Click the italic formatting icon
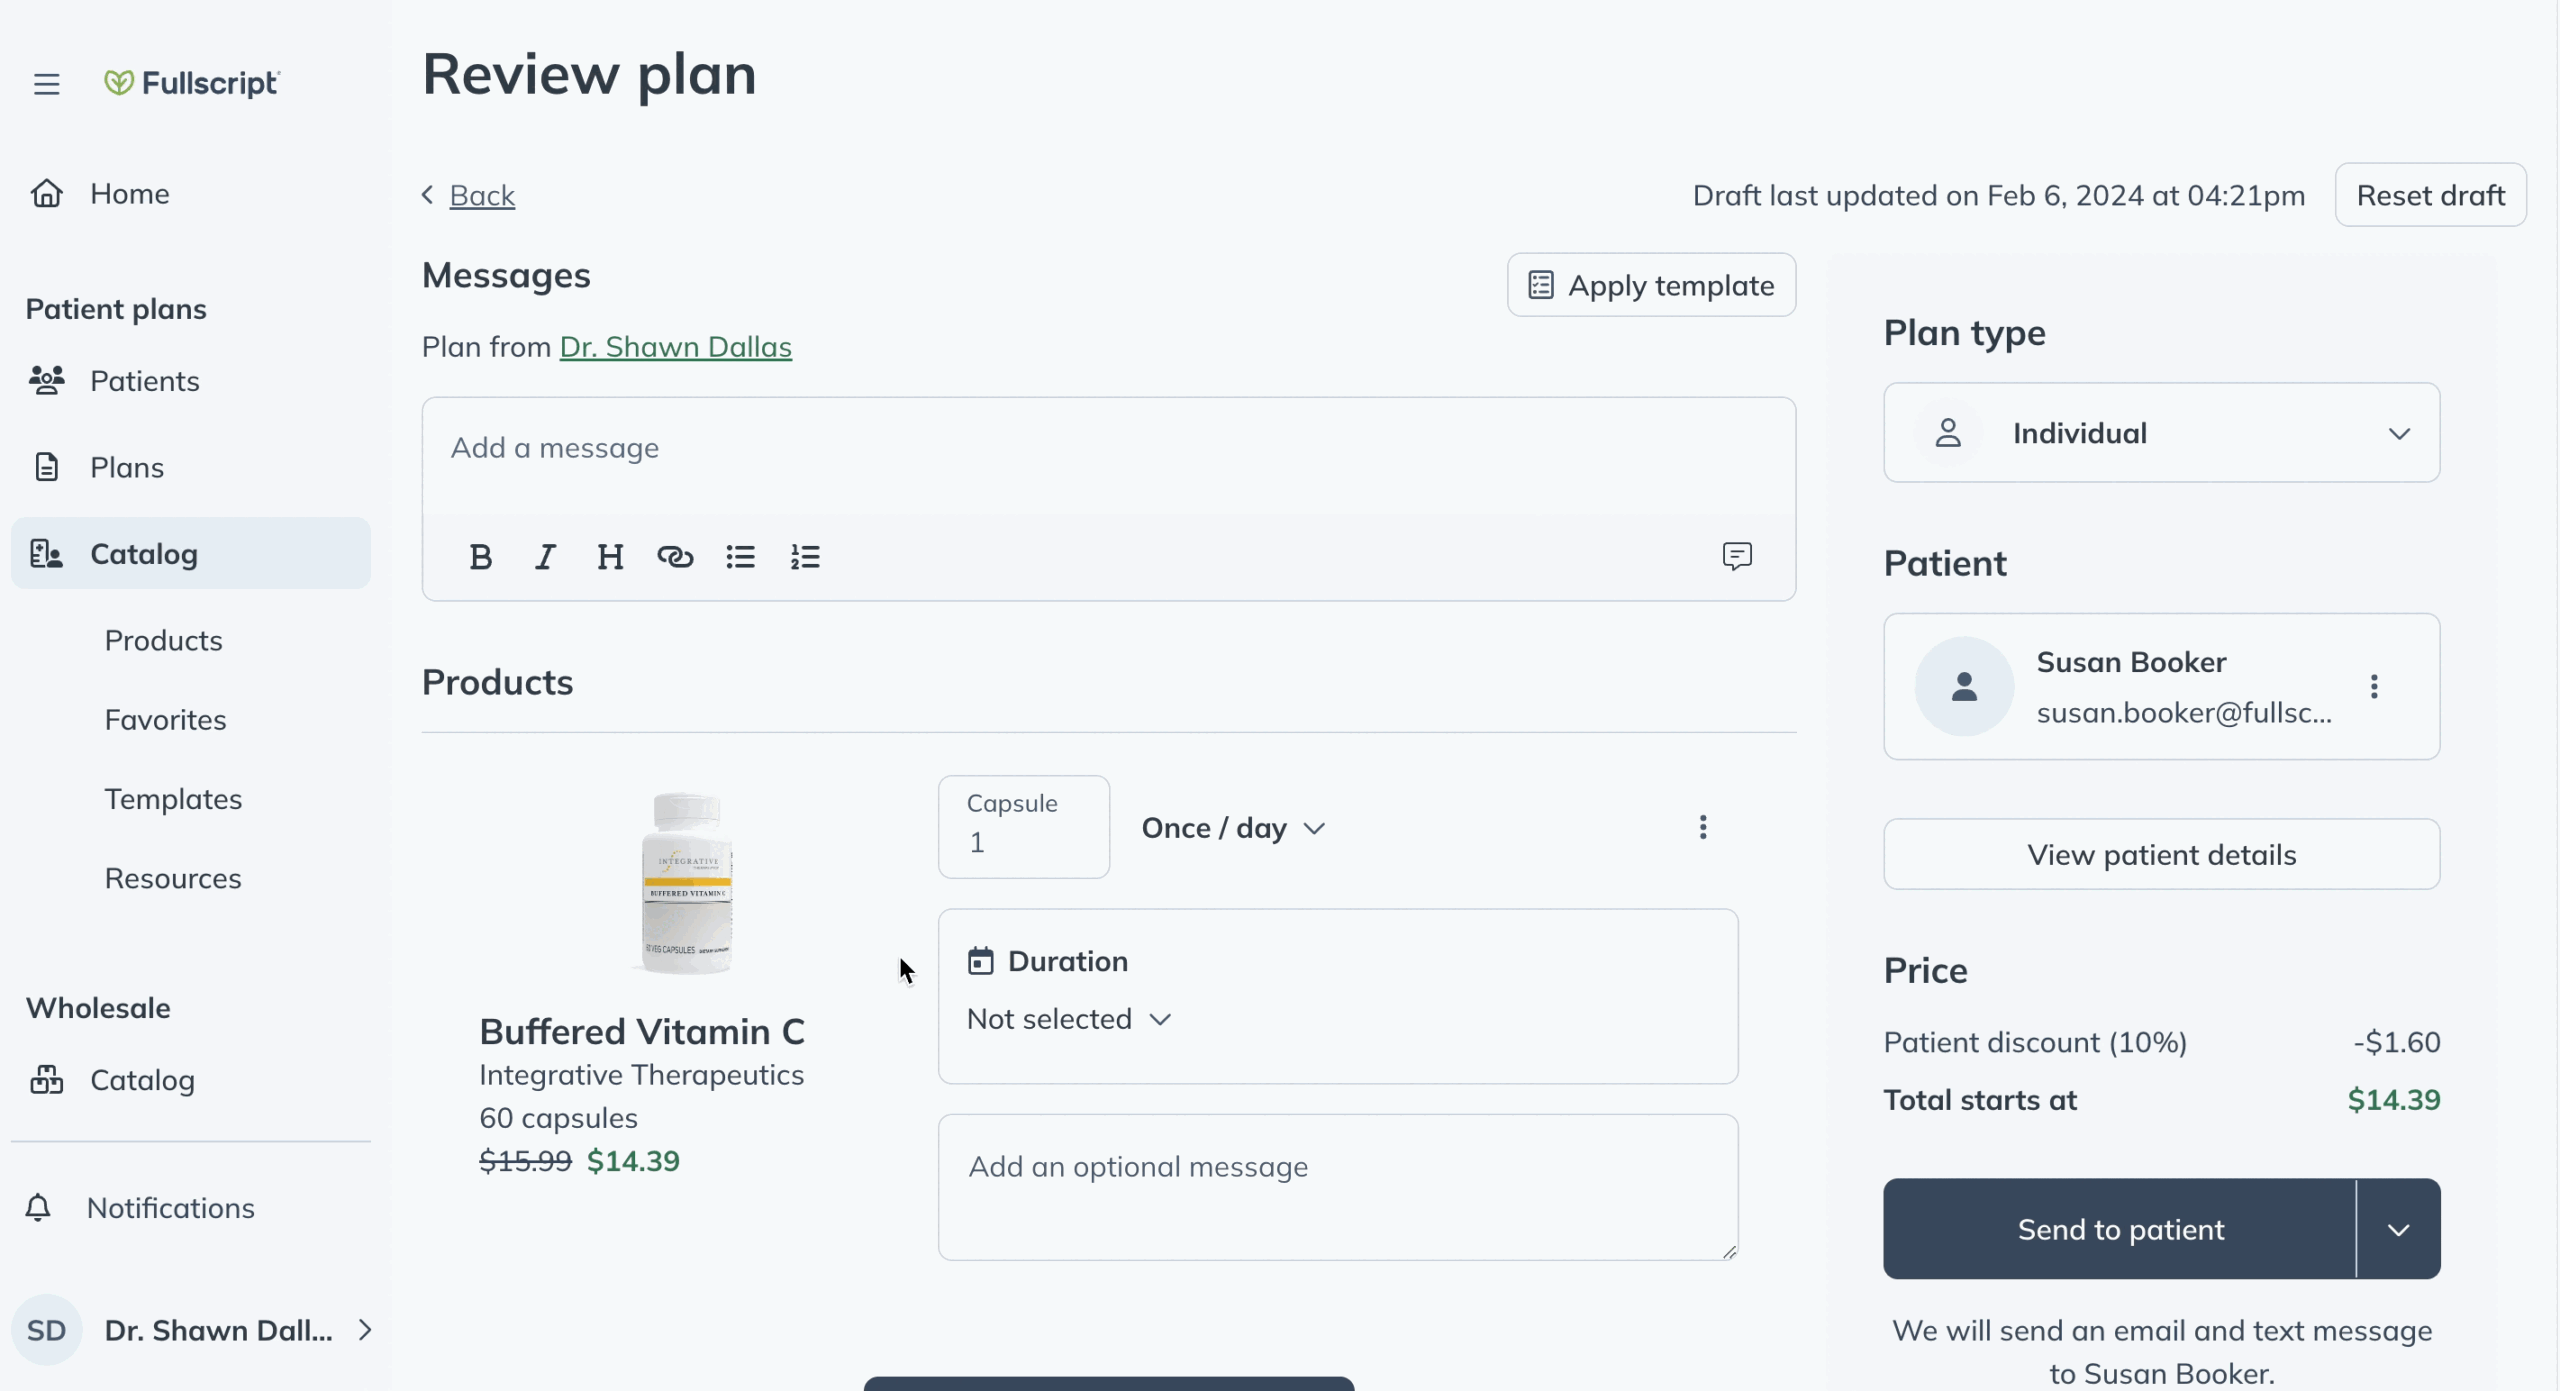 (545, 555)
